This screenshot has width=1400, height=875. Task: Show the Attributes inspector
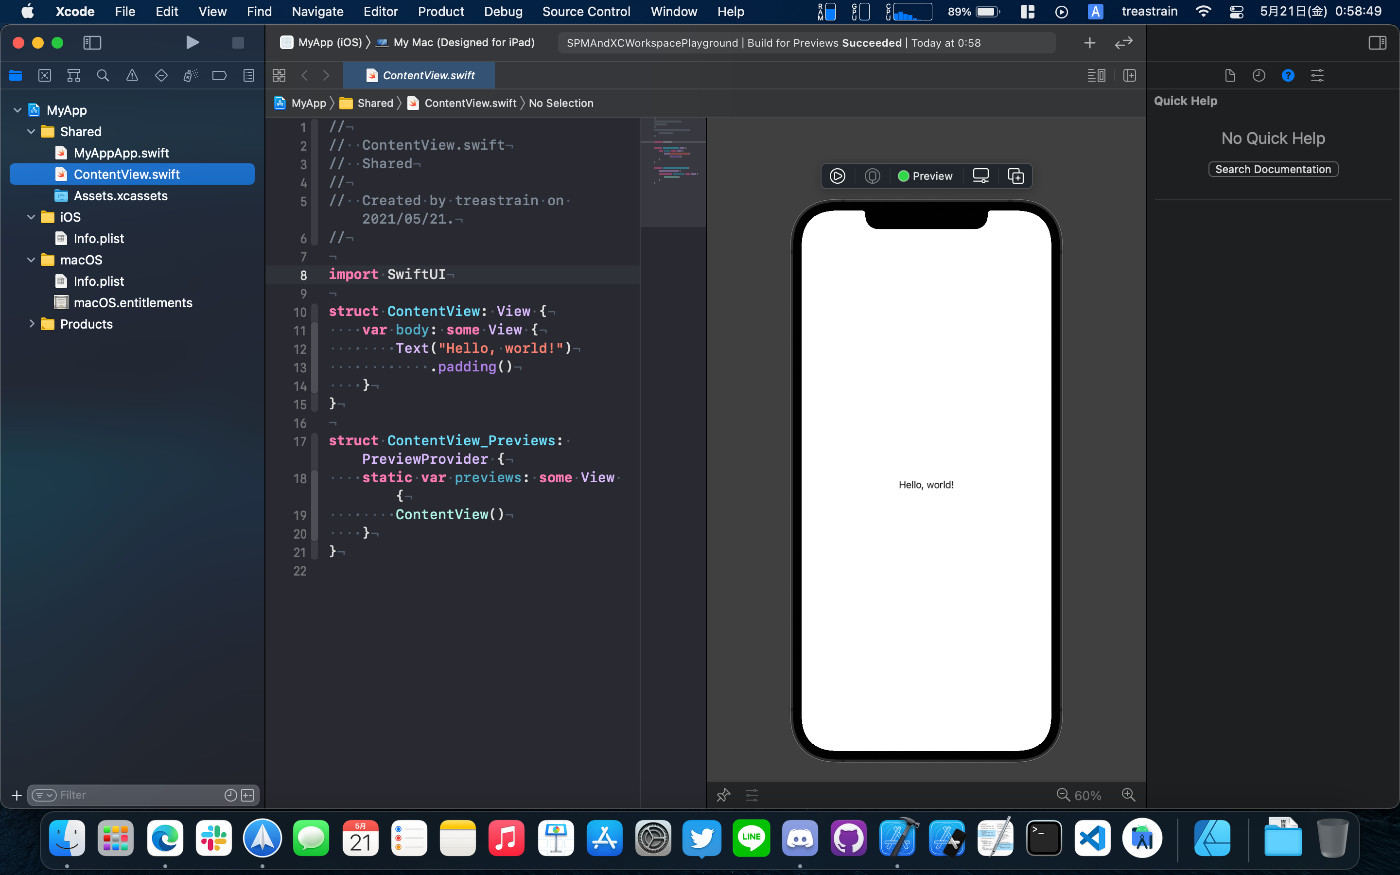(1317, 75)
